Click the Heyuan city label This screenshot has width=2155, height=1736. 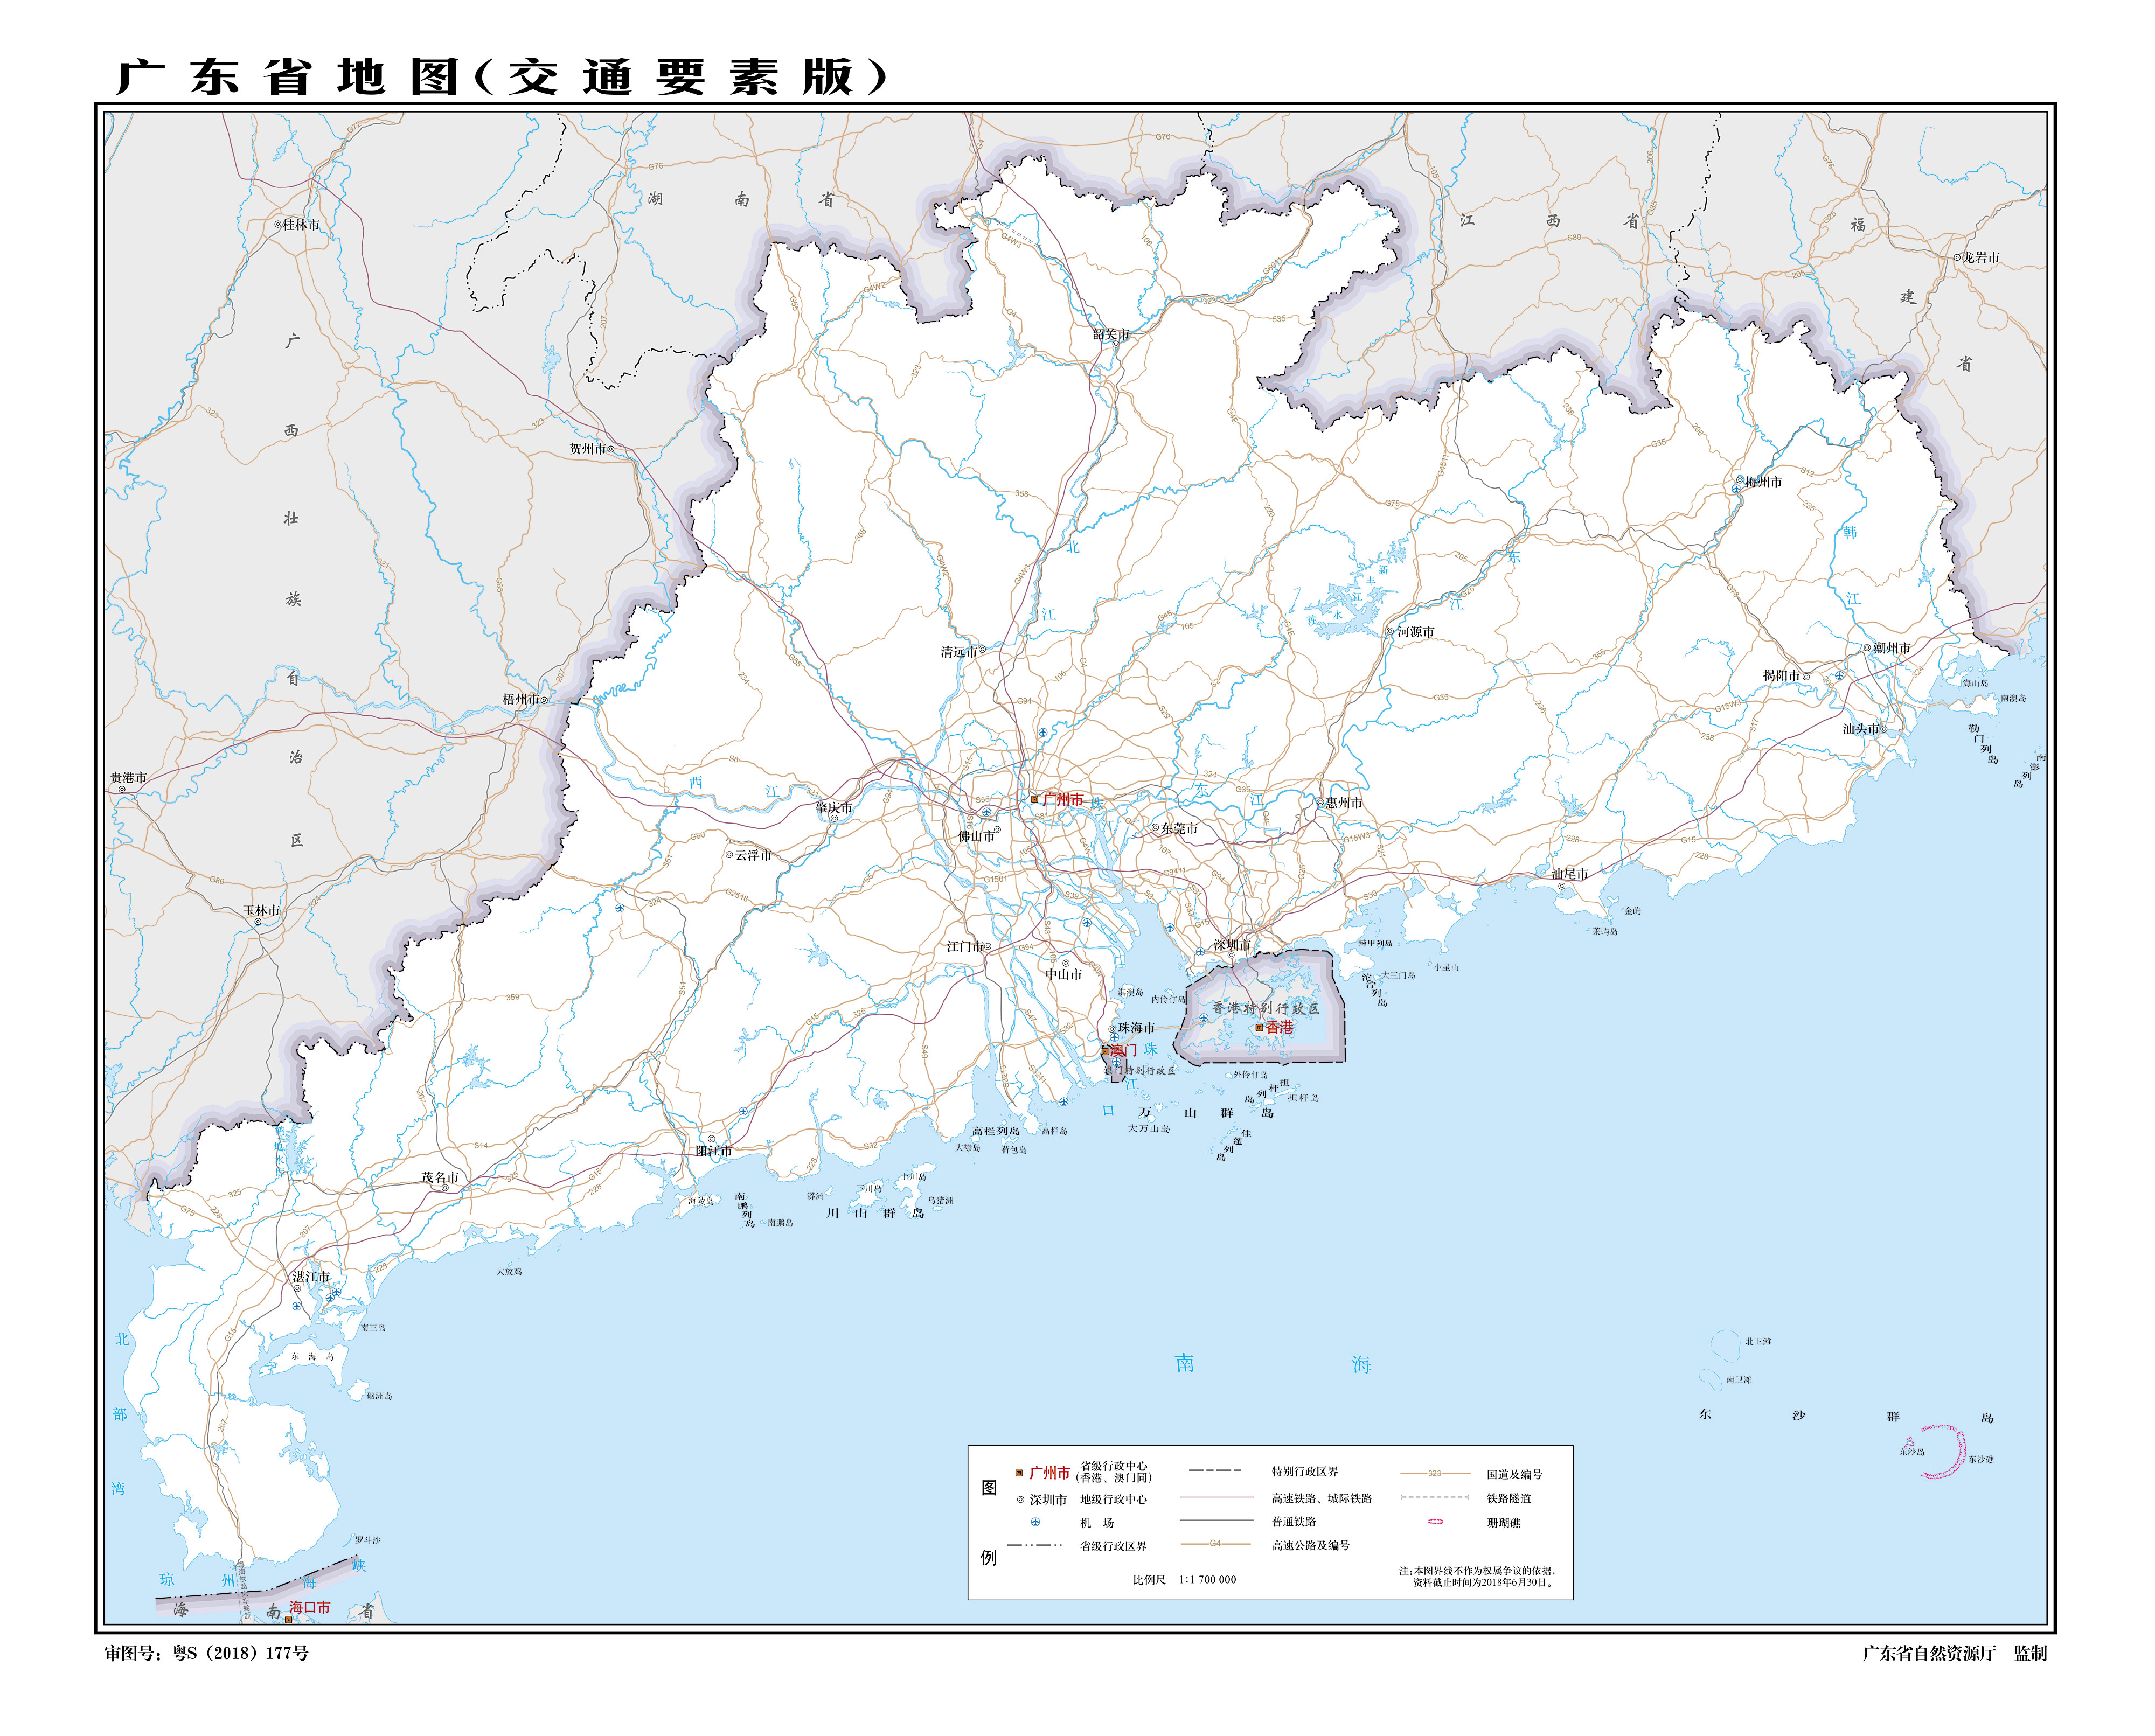click(1415, 632)
